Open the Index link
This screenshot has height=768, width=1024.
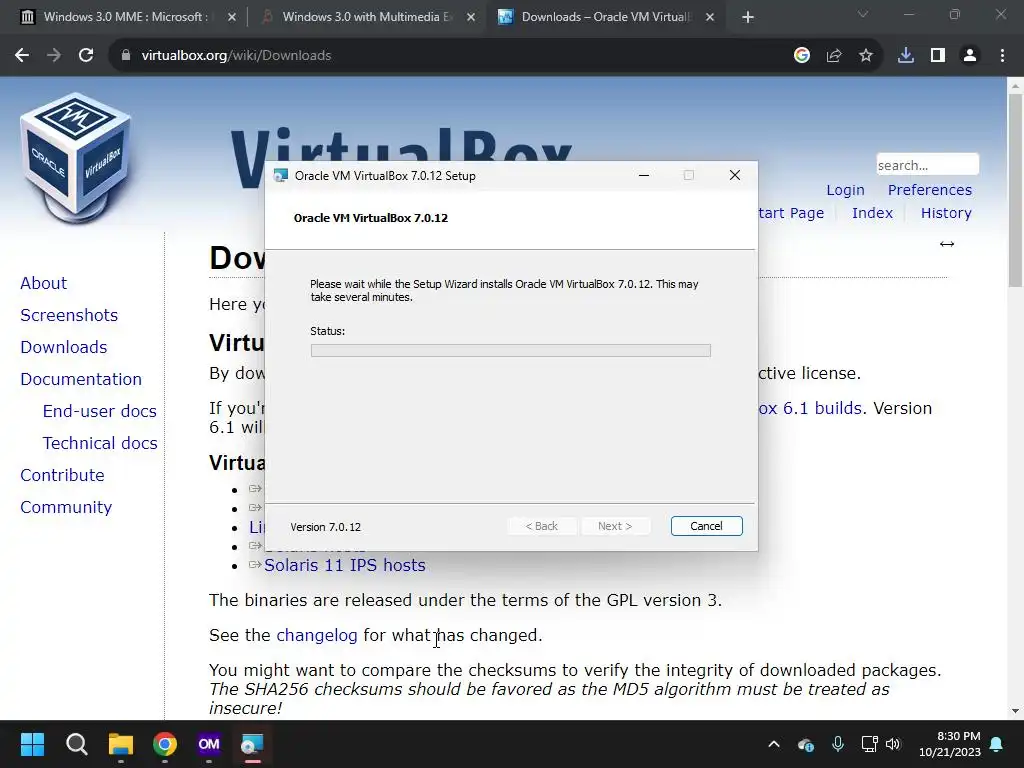pos(872,213)
